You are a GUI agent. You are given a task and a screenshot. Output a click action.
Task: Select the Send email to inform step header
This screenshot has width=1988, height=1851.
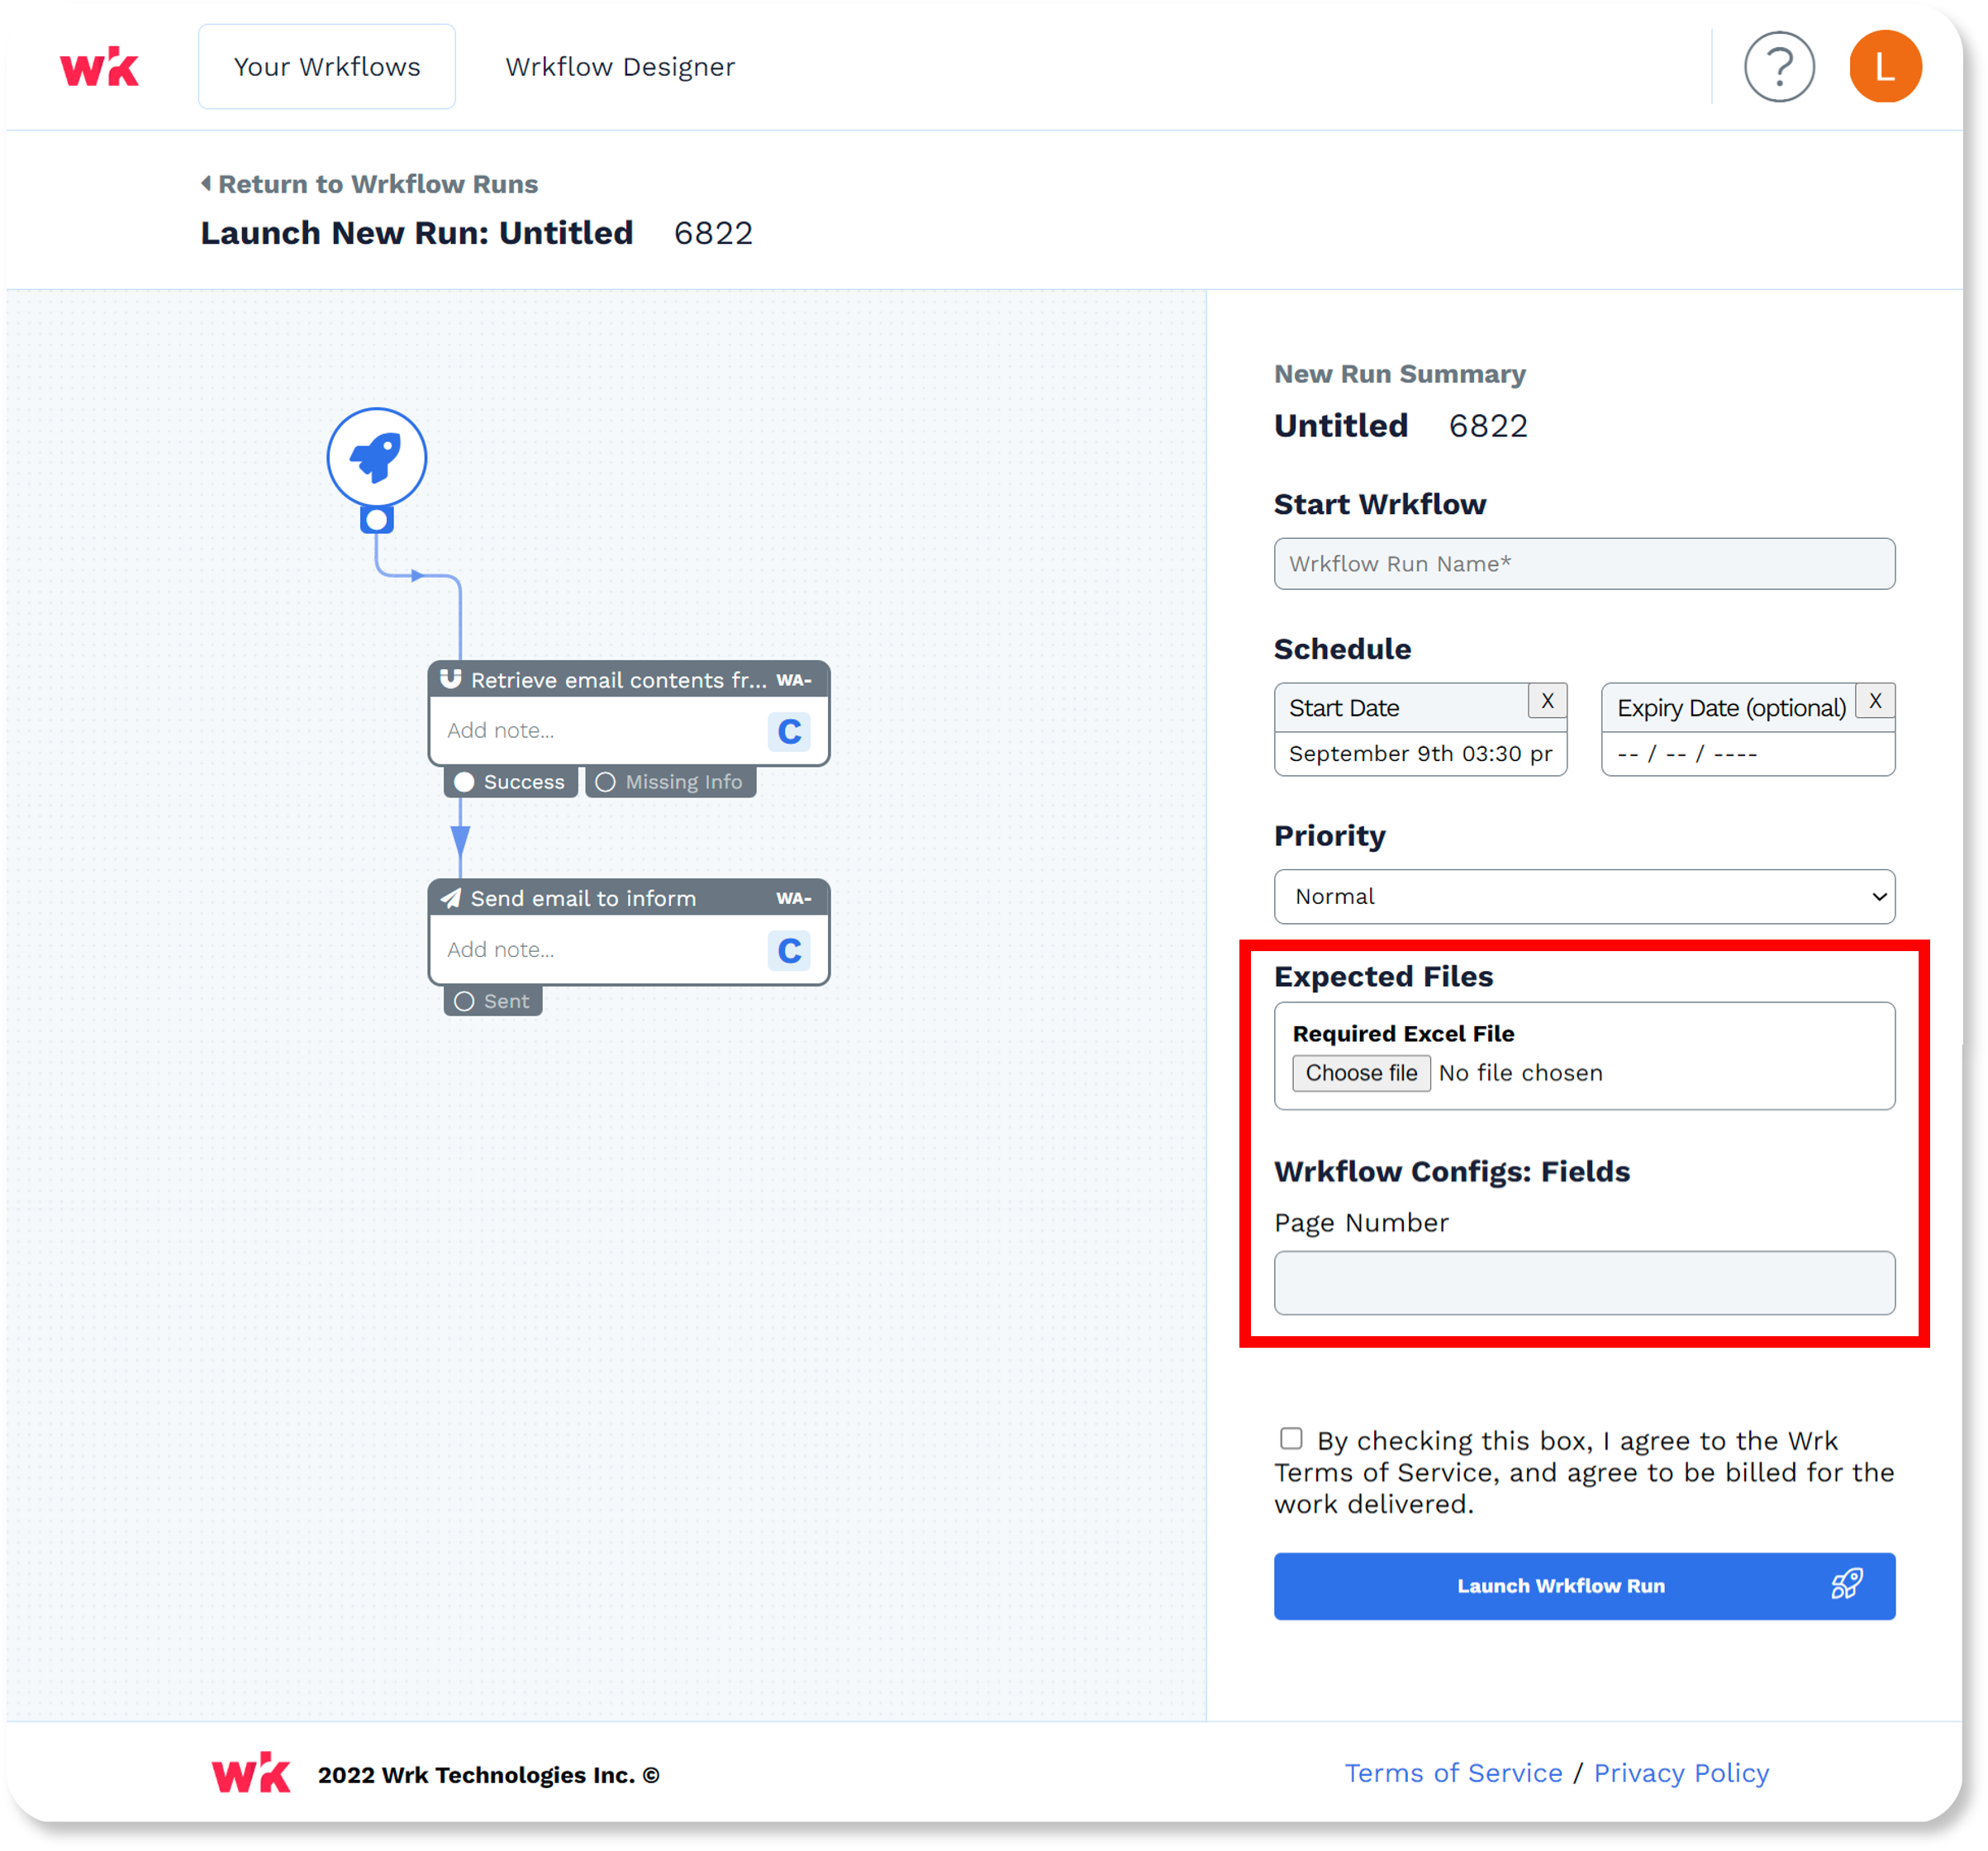tap(628, 898)
